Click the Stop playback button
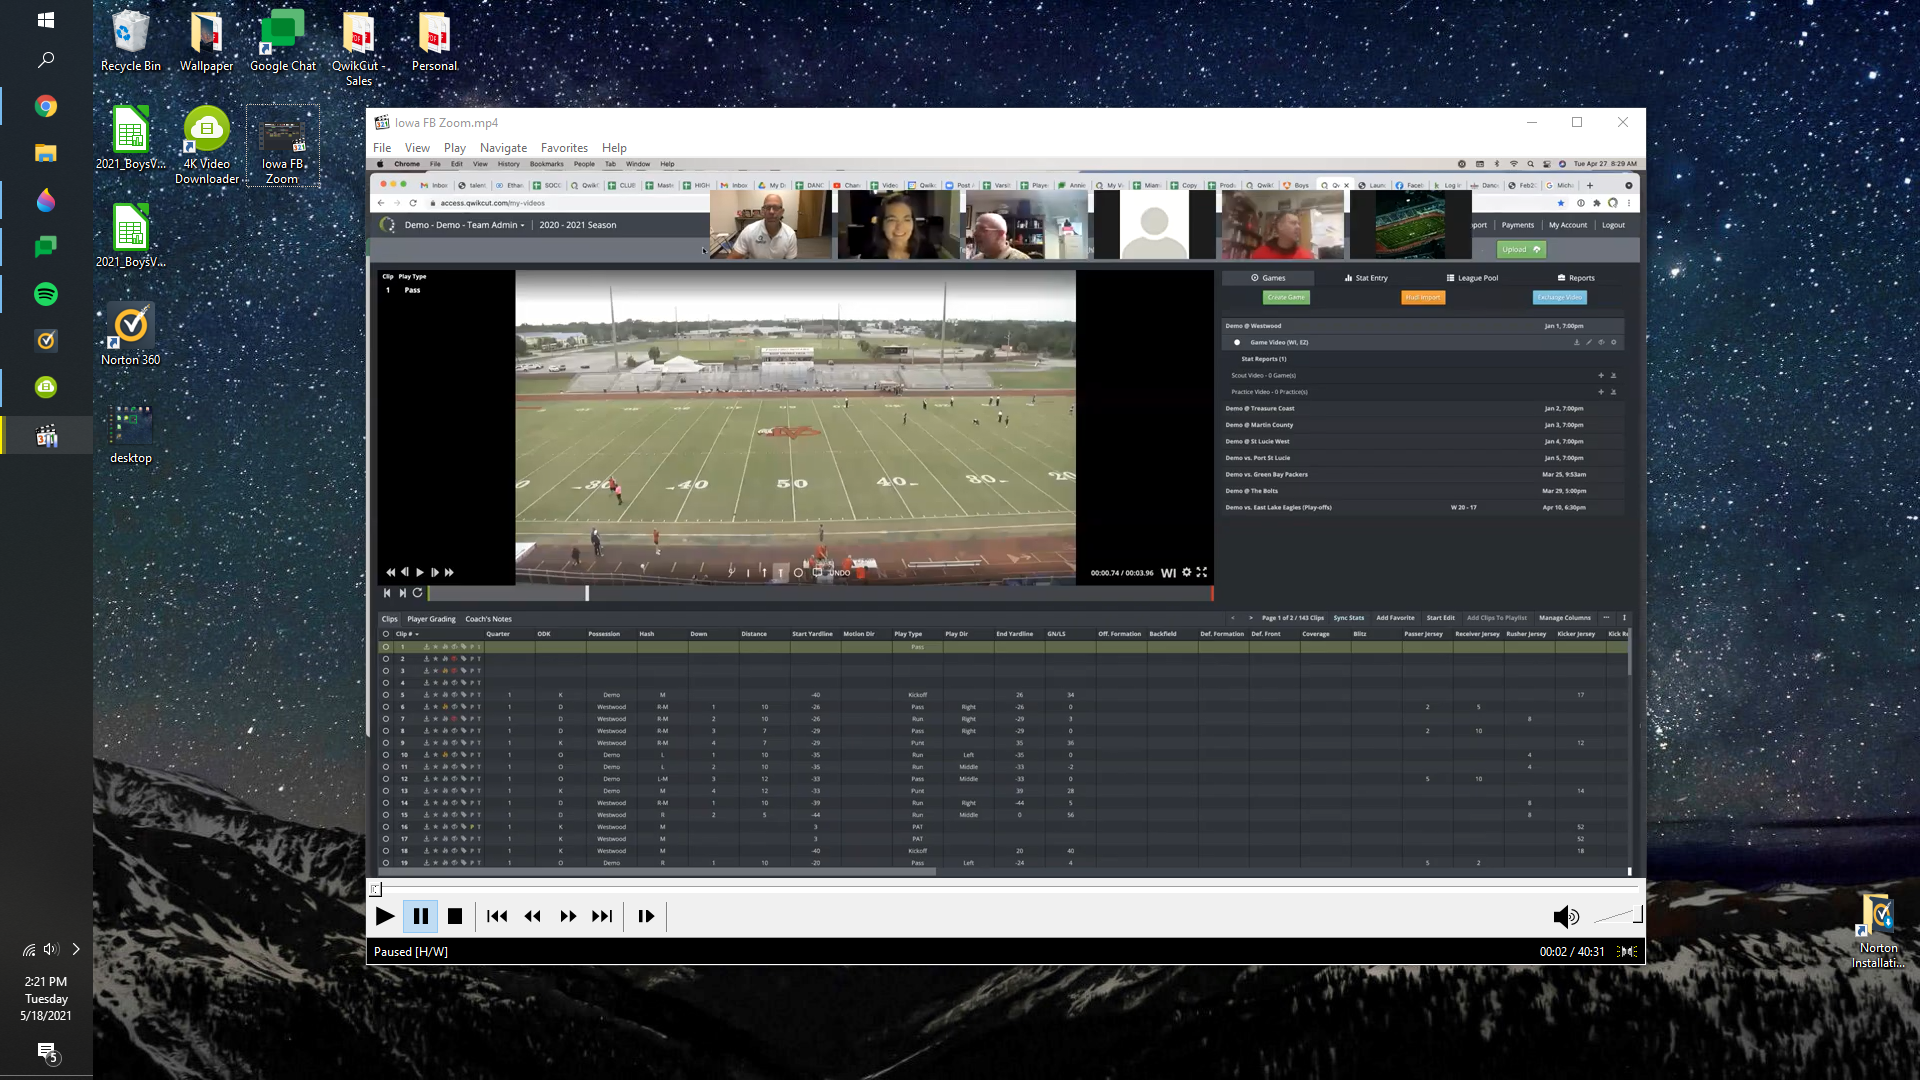 [455, 916]
